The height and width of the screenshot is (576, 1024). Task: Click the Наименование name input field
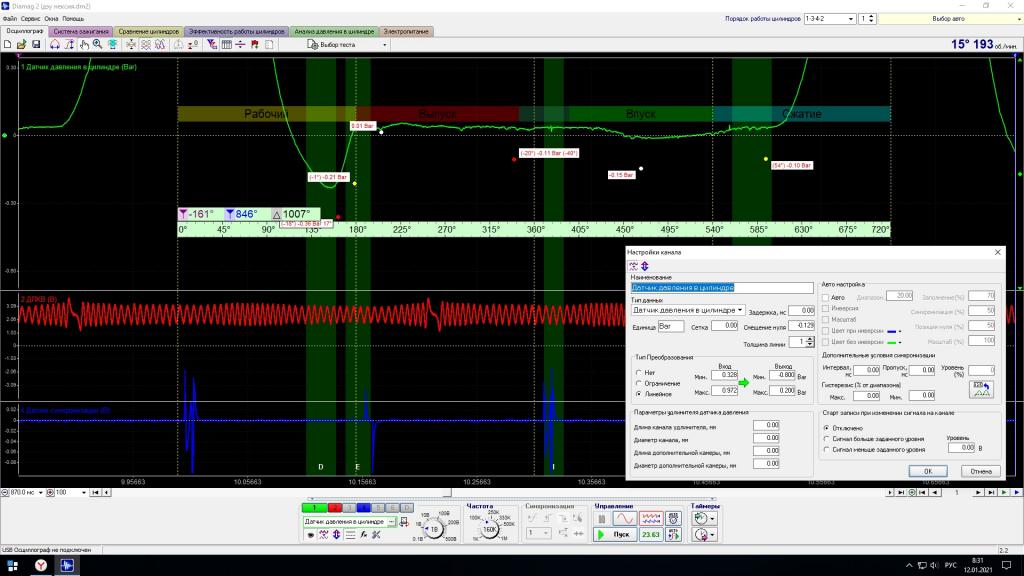[722, 287]
